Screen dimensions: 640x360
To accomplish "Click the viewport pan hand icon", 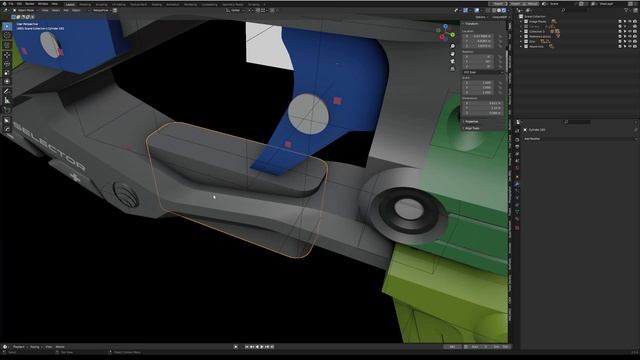I will 452,54.
